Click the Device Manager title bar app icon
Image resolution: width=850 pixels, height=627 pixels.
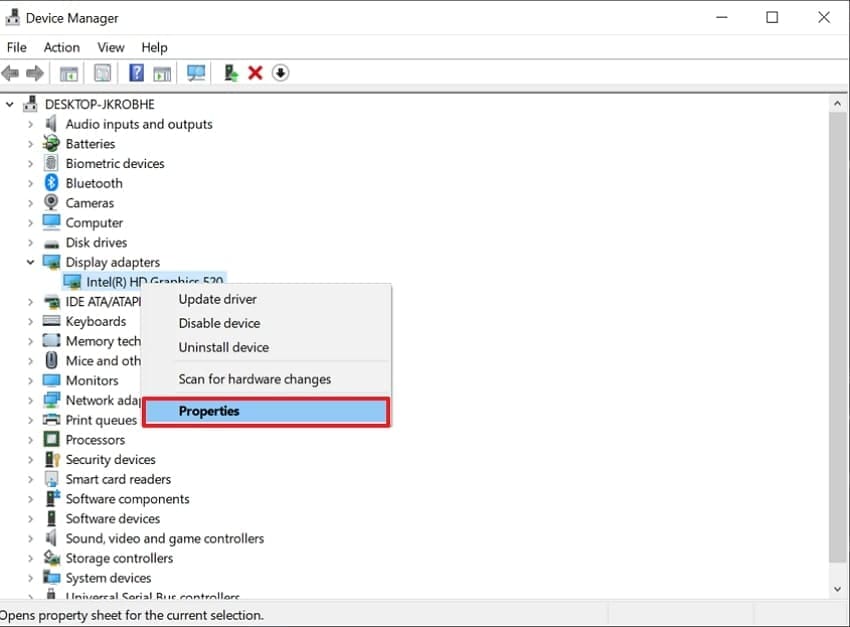[x=12, y=18]
